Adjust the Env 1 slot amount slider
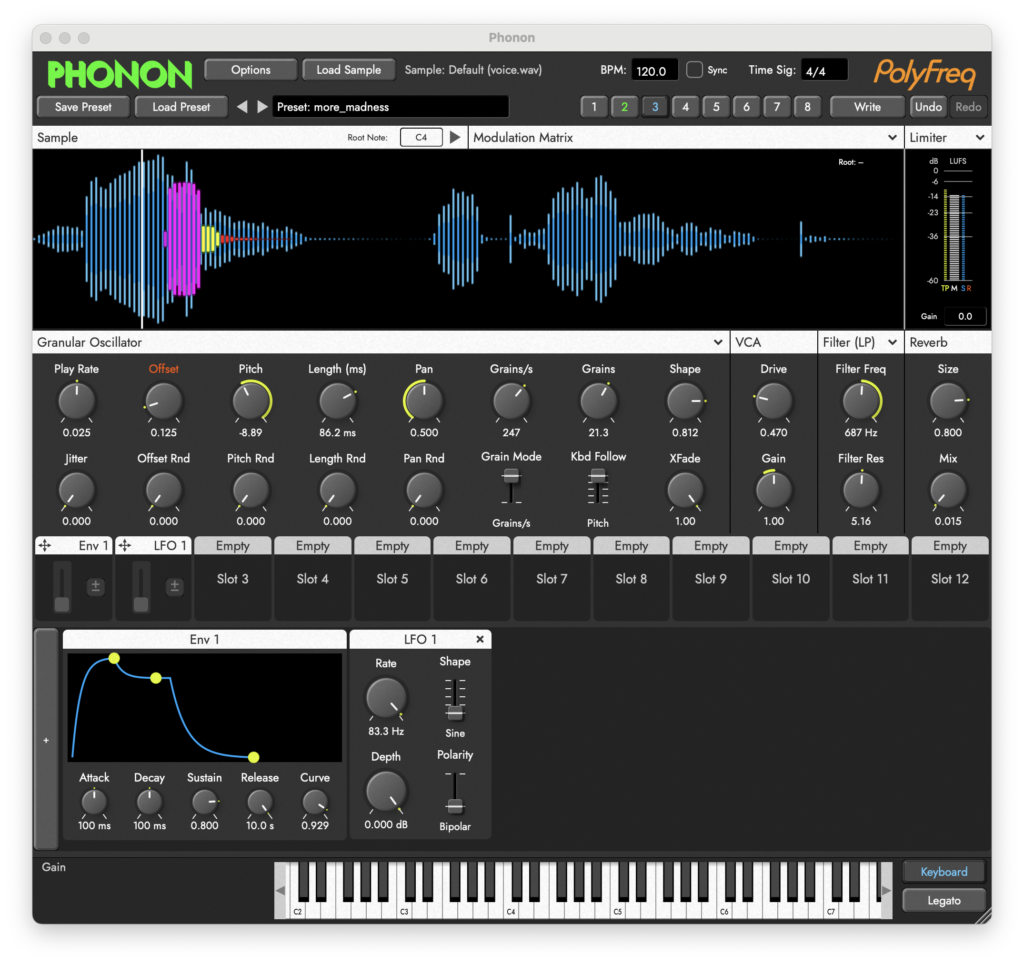This screenshot has height=964, width=1024. [x=62, y=586]
